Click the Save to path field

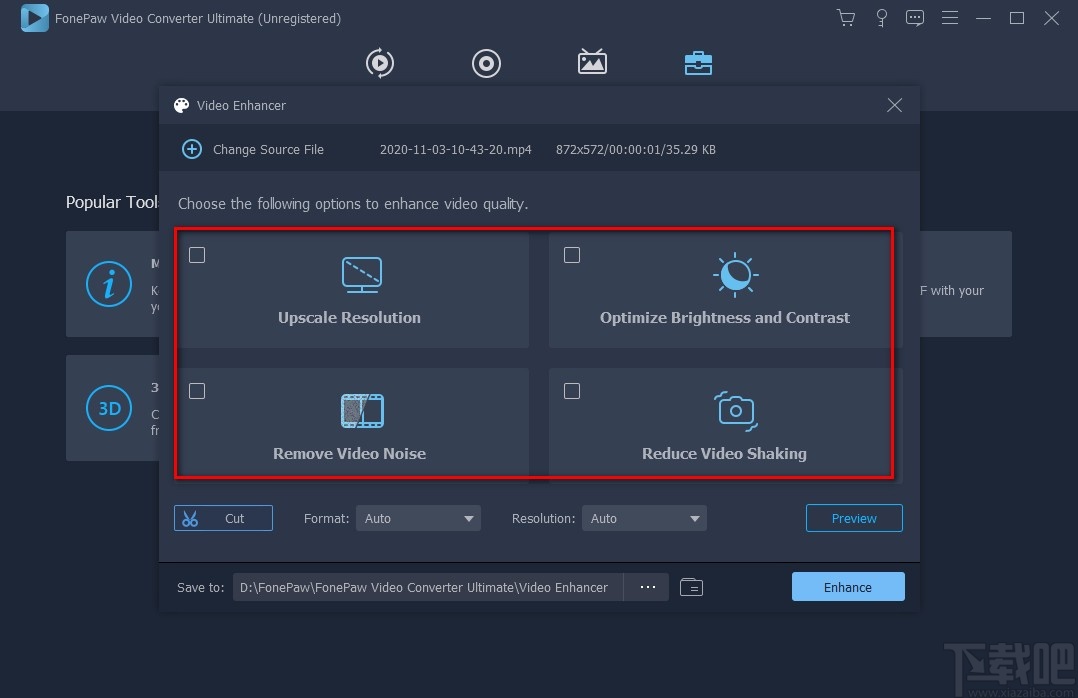(x=428, y=587)
